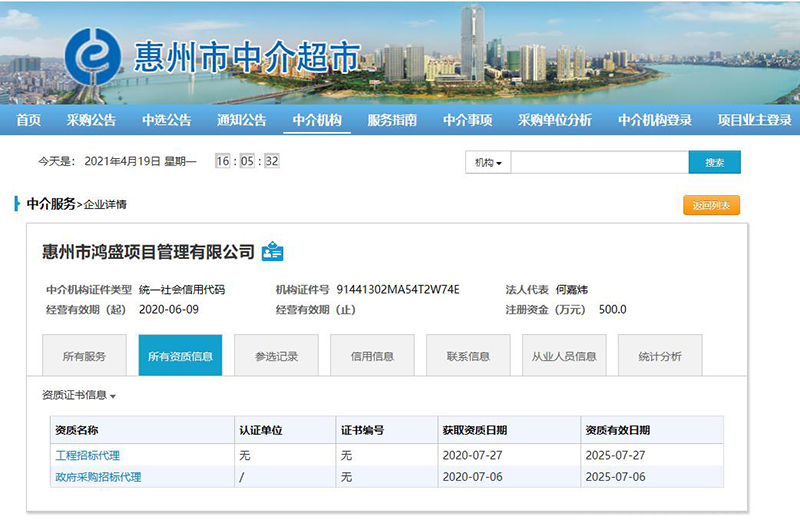This screenshot has height=520, width=800.
Task: Open the 政府采购招标代理 qualification link
Action: [x=98, y=477]
